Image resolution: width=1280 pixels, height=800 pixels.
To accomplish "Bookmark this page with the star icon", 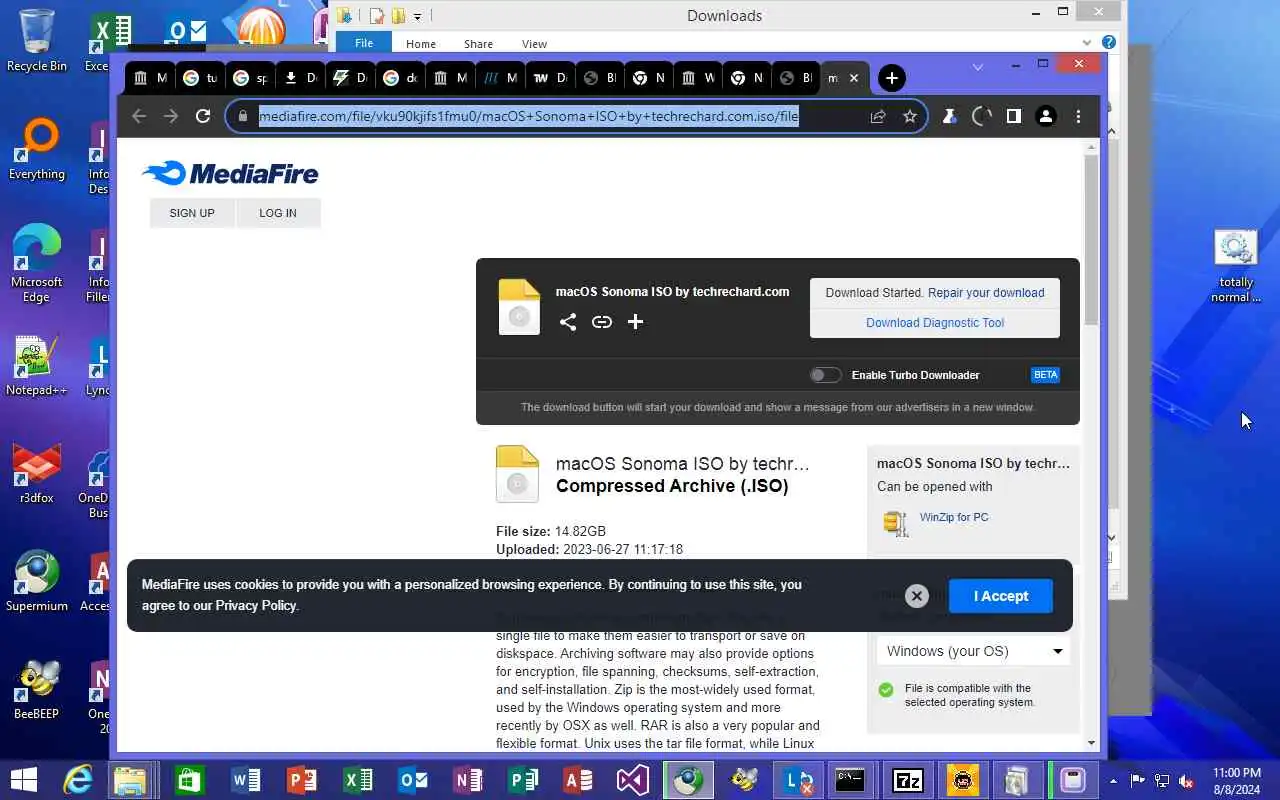I will click(x=910, y=116).
